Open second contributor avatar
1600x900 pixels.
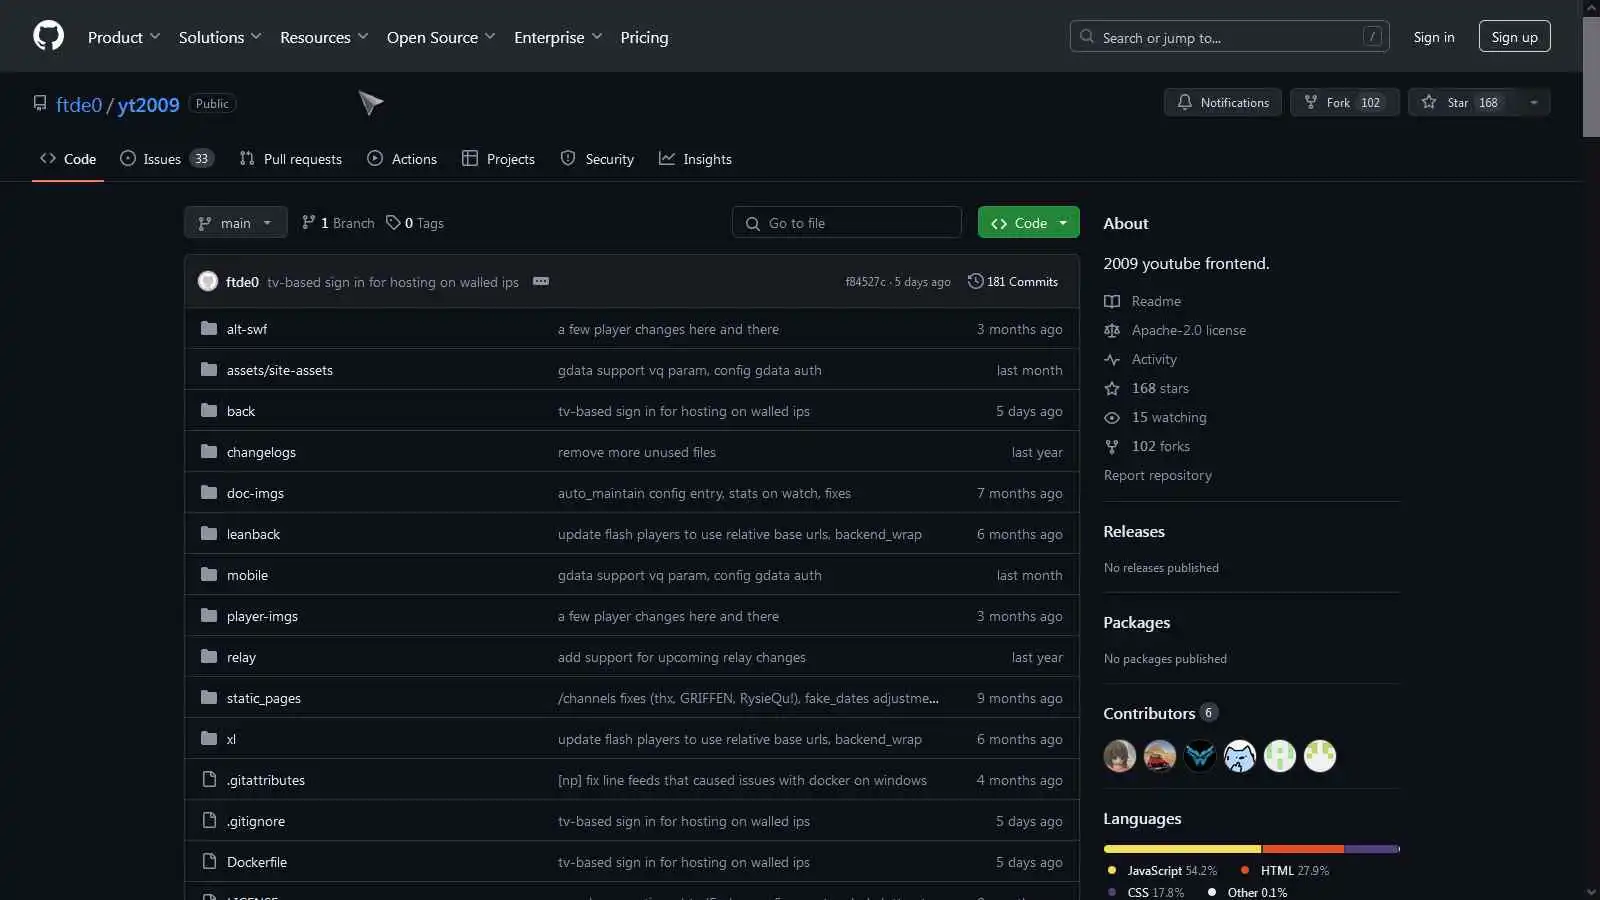tap(1160, 756)
